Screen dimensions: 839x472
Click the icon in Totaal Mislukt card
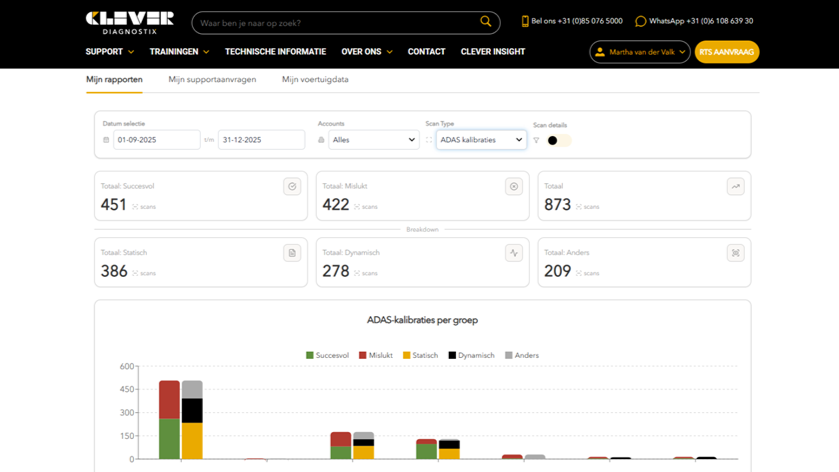(x=514, y=187)
